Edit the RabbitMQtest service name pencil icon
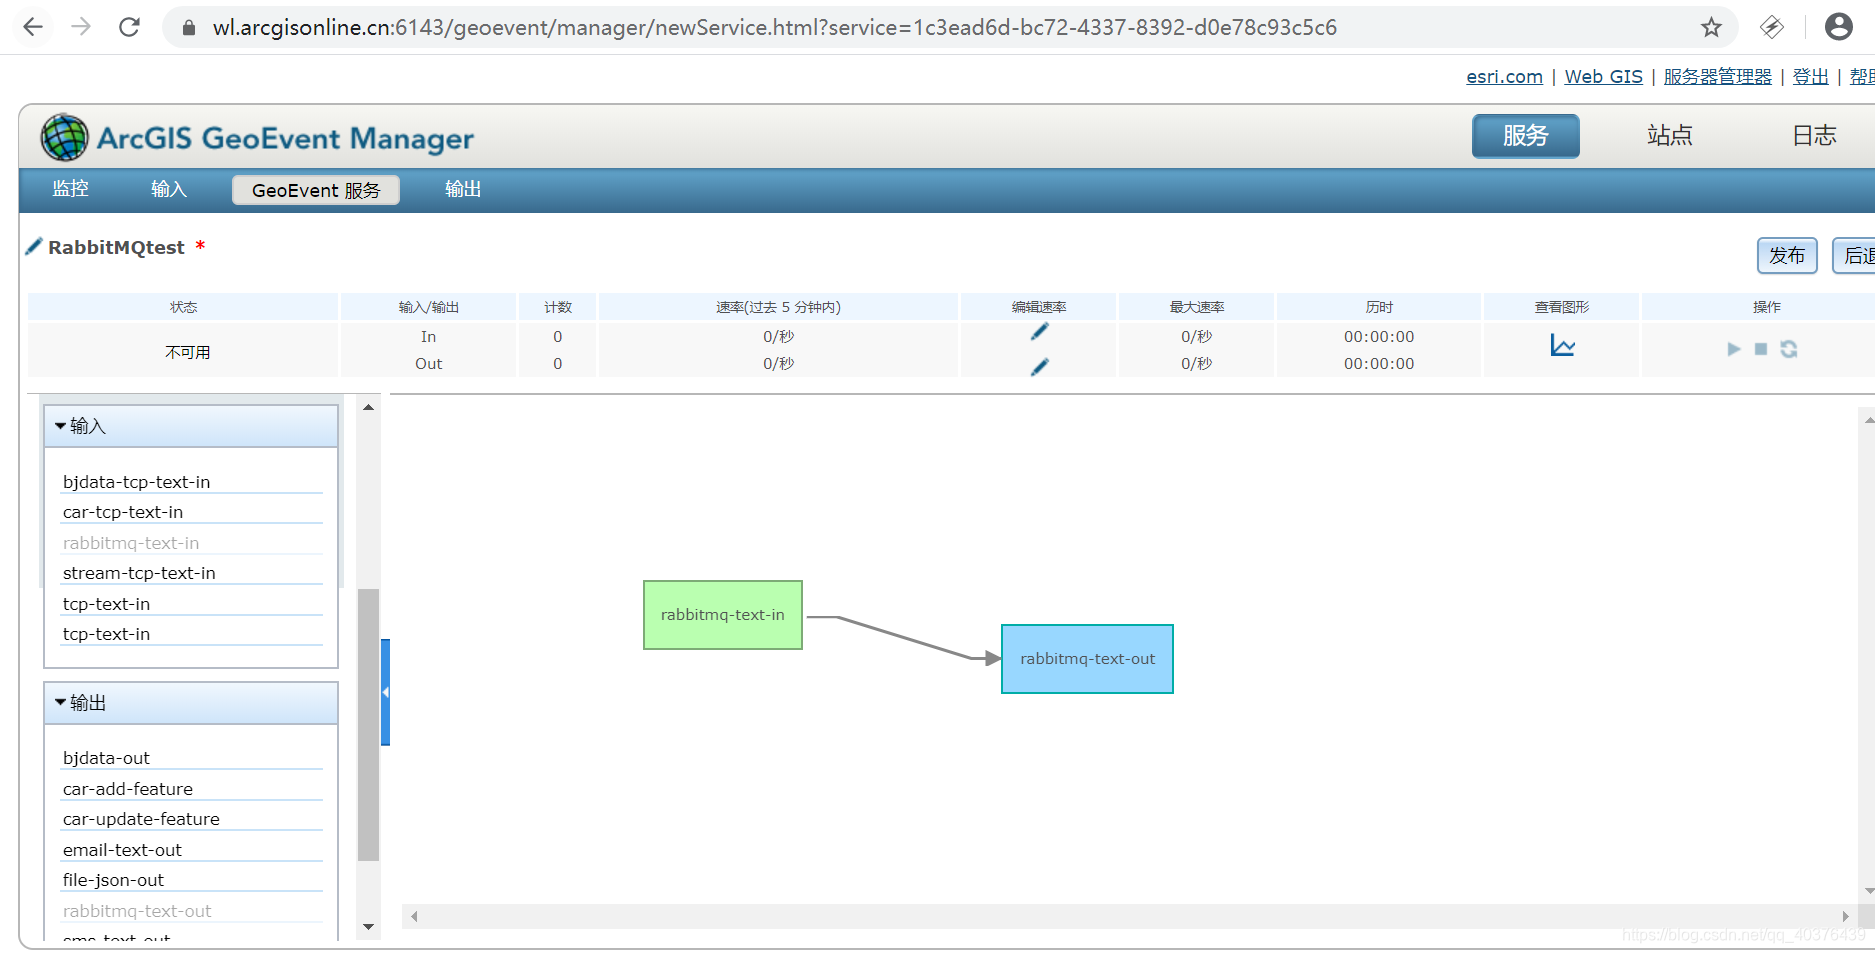The width and height of the screenshot is (1875, 953). pyautogui.click(x=34, y=246)
